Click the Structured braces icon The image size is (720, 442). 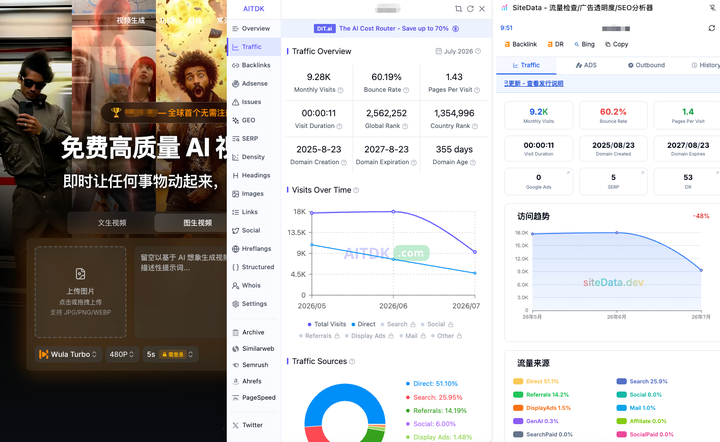236,267
